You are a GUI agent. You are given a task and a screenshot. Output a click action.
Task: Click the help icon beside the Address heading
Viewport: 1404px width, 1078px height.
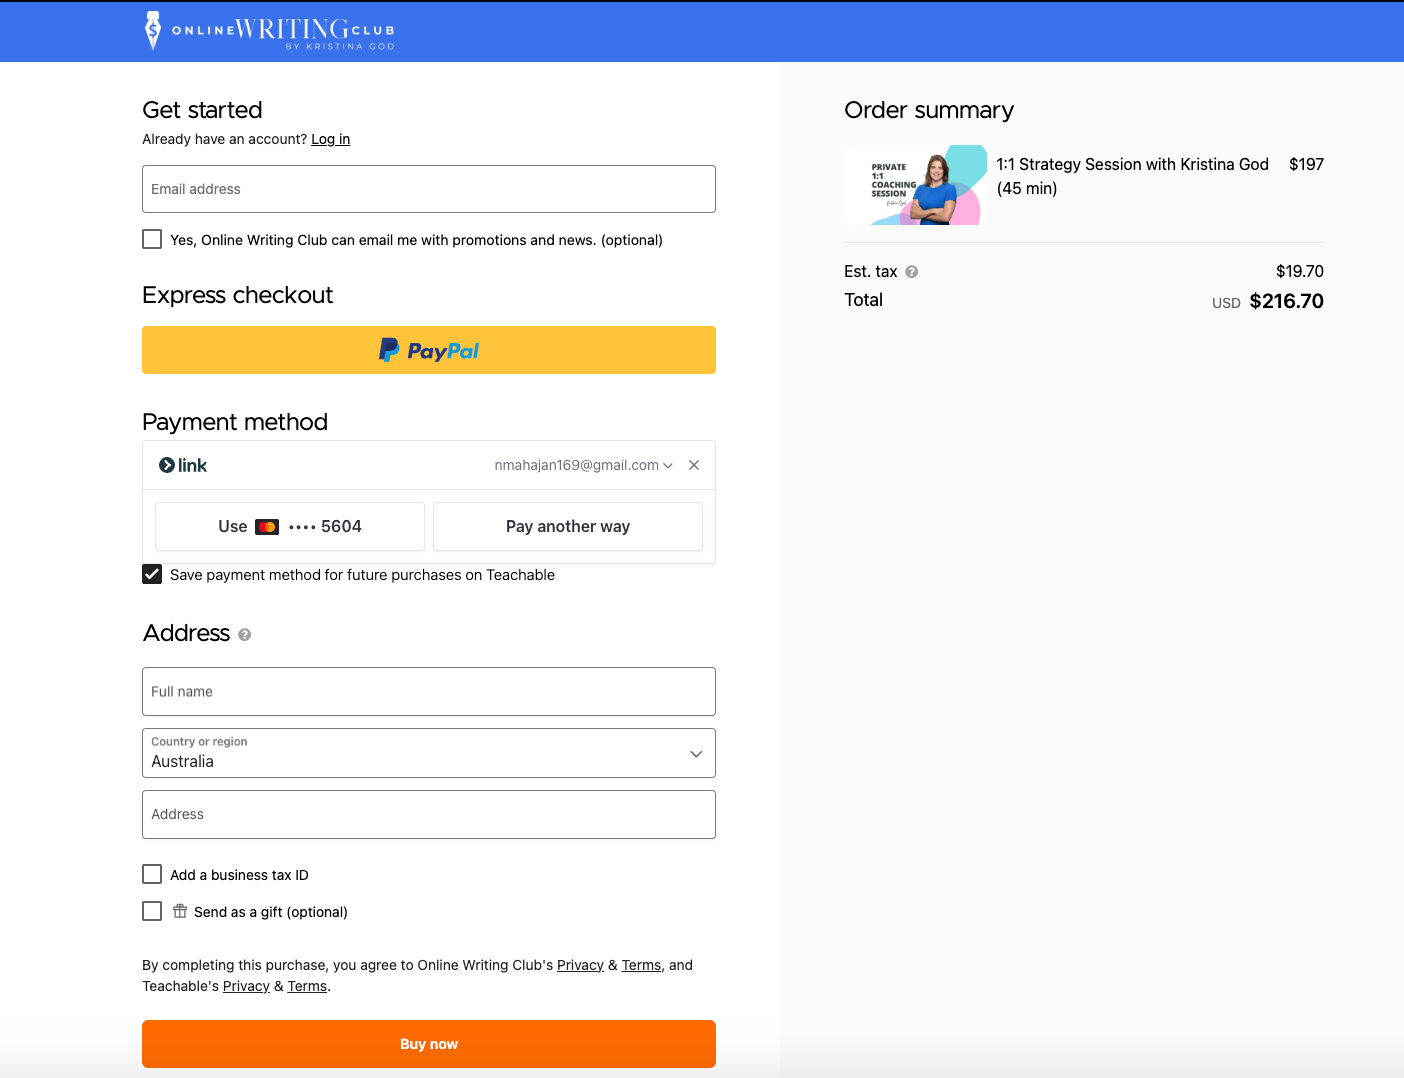point(243,634)
